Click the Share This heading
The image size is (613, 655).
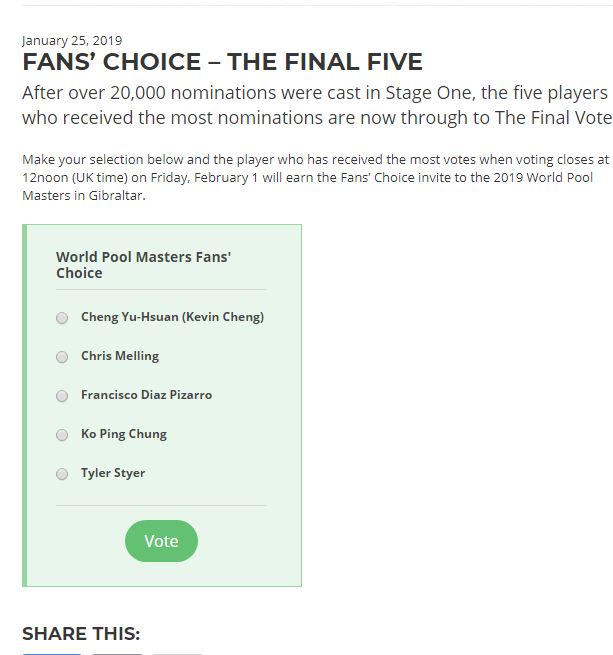(x=81, y=634)
